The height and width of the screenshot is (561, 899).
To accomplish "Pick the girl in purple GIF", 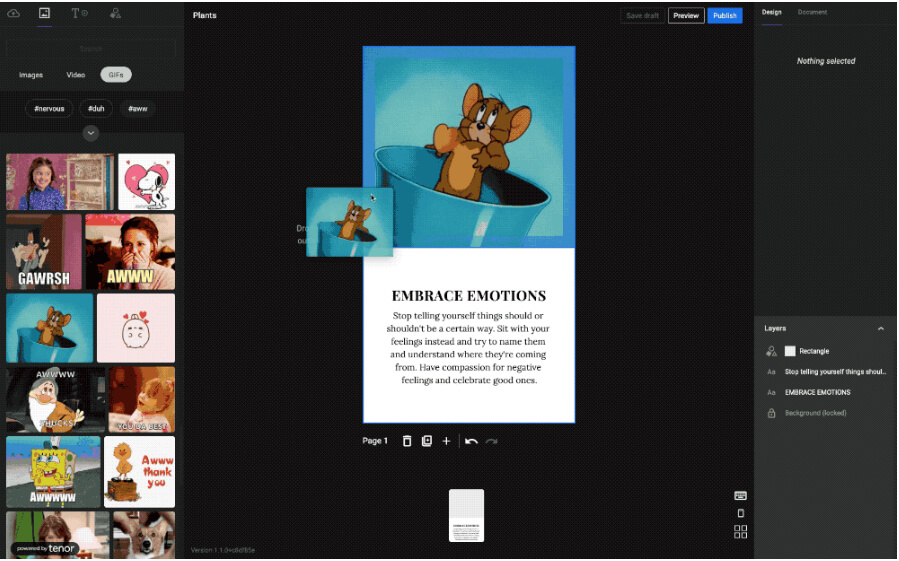I will [x=60, y=182].
